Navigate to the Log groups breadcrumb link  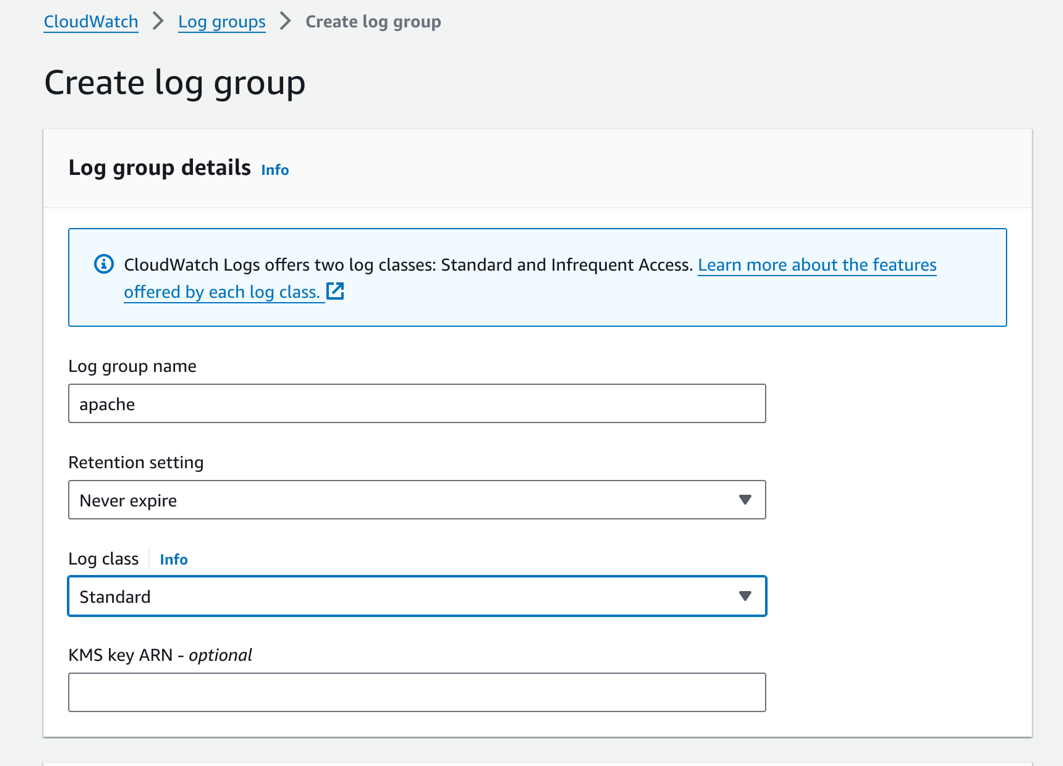221,21
